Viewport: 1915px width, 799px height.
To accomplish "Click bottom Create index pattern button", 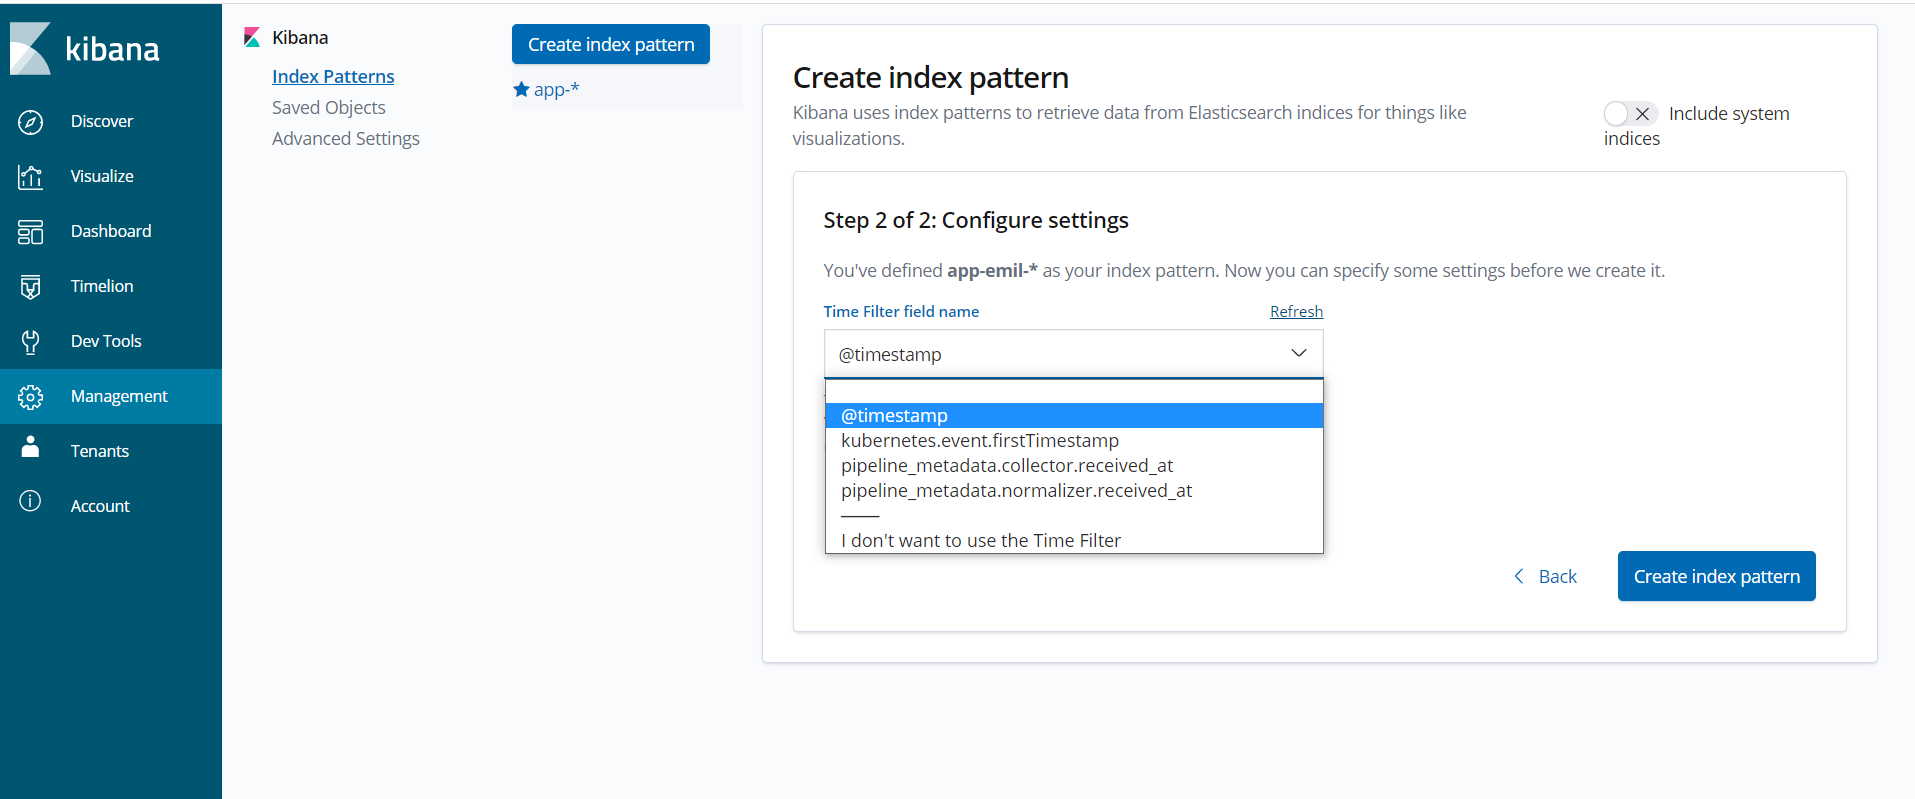I will pos(1716,576).
